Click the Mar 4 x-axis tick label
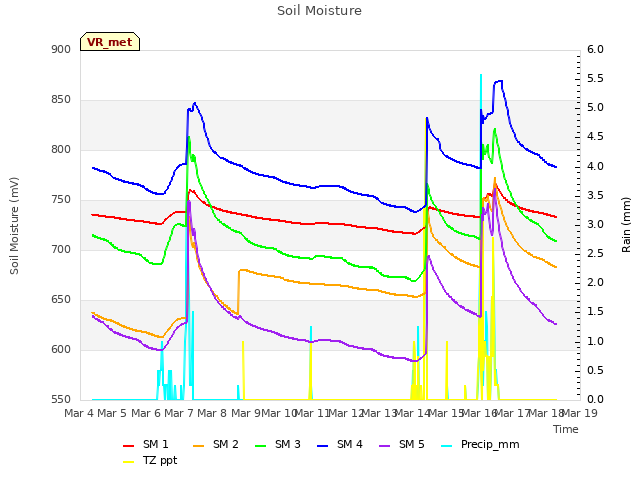 [79, 413]
